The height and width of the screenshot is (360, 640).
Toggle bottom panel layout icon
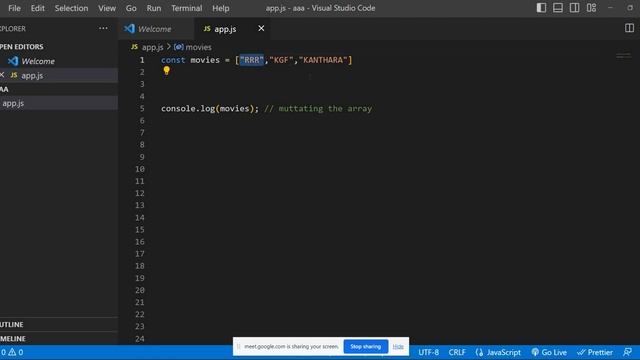558,8
